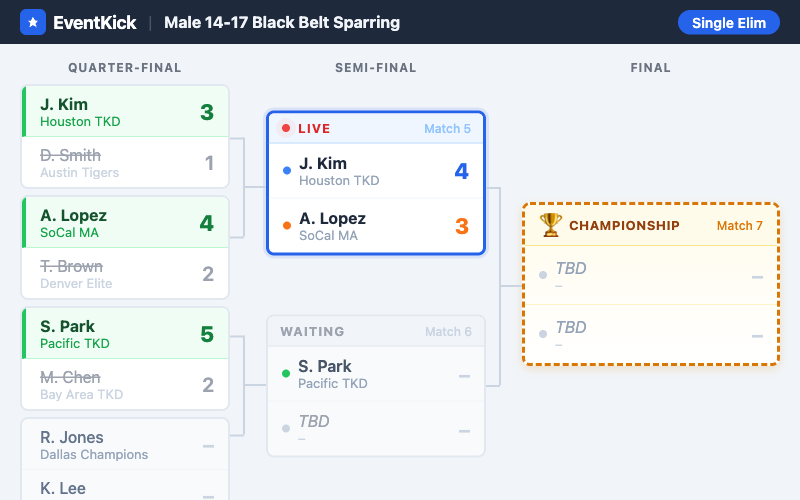Click the EventKick star logo icon

tap(33, 22)
